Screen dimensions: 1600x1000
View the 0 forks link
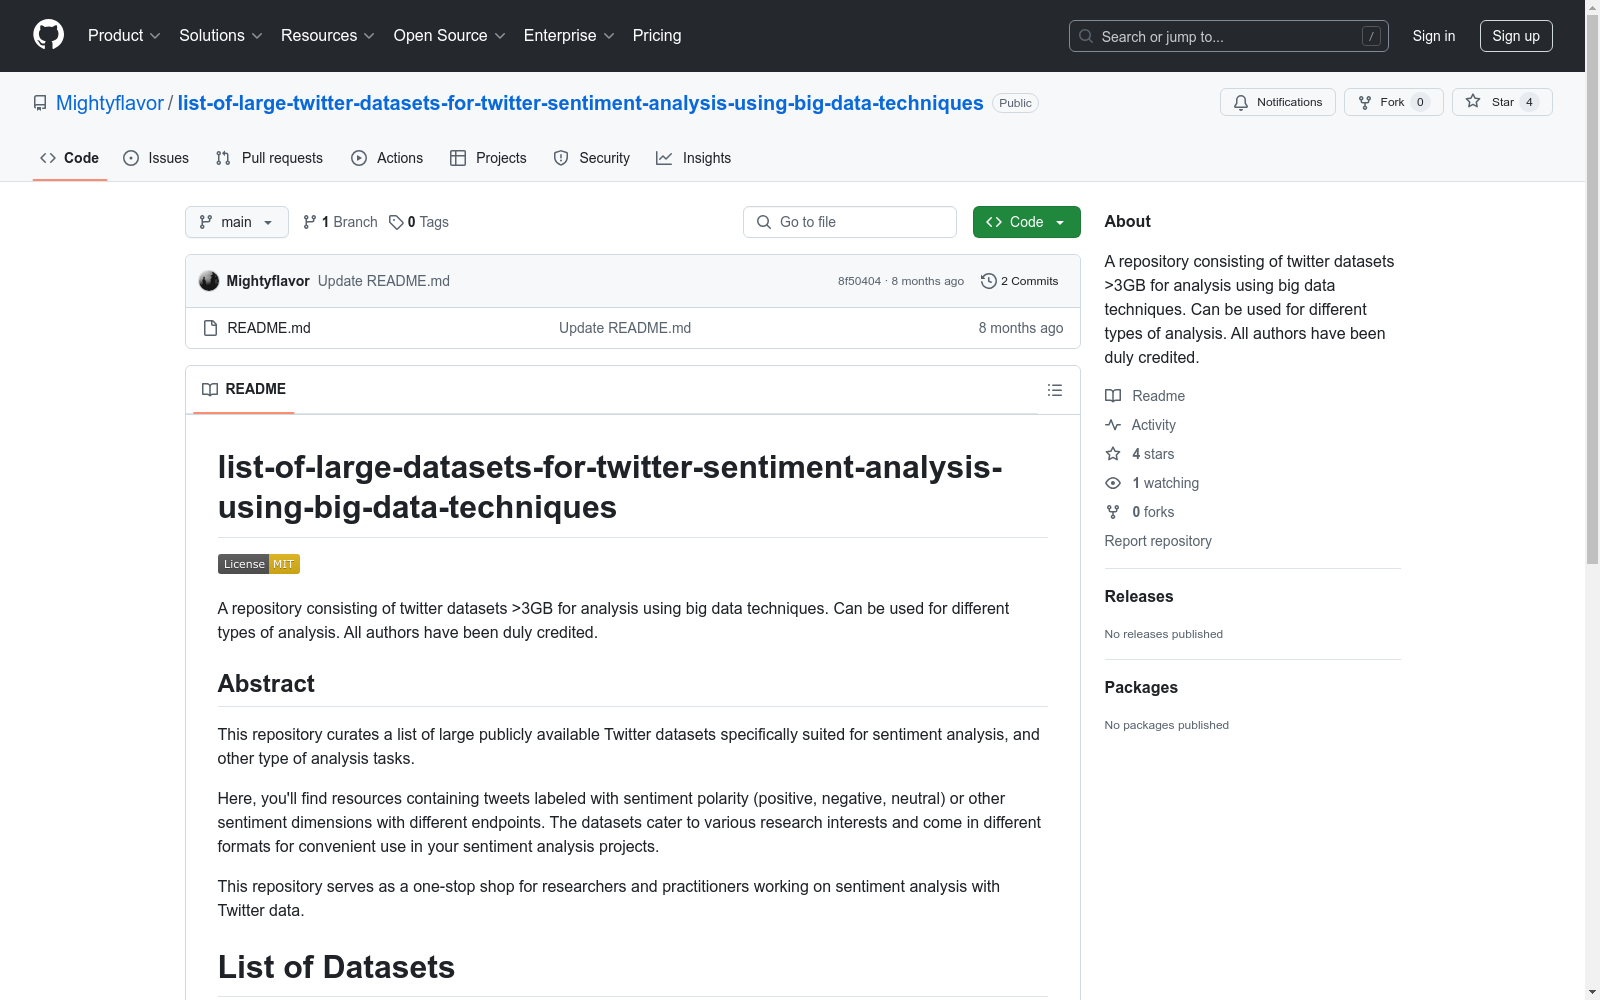pyautogui.click(x=1140, y=512)
